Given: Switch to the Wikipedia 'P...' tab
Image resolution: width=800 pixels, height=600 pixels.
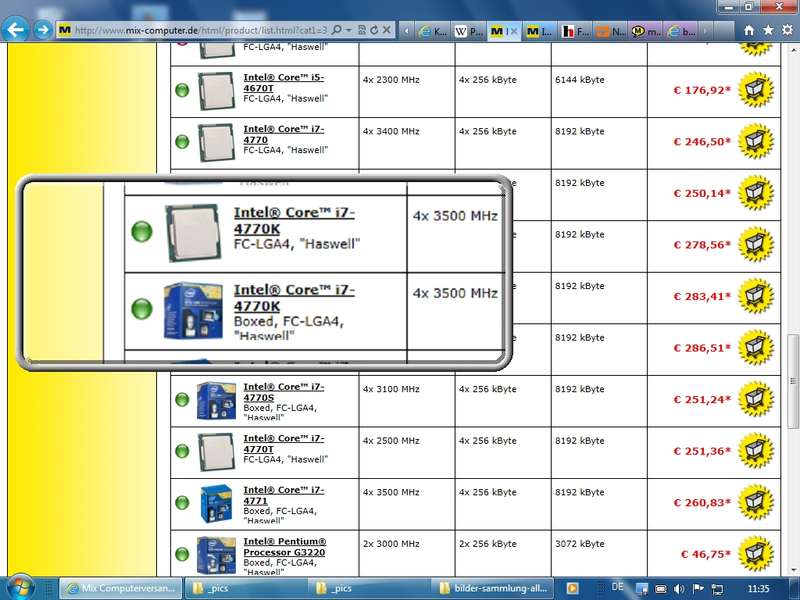Looking at the screenshot, I should (x=469, y=31).
